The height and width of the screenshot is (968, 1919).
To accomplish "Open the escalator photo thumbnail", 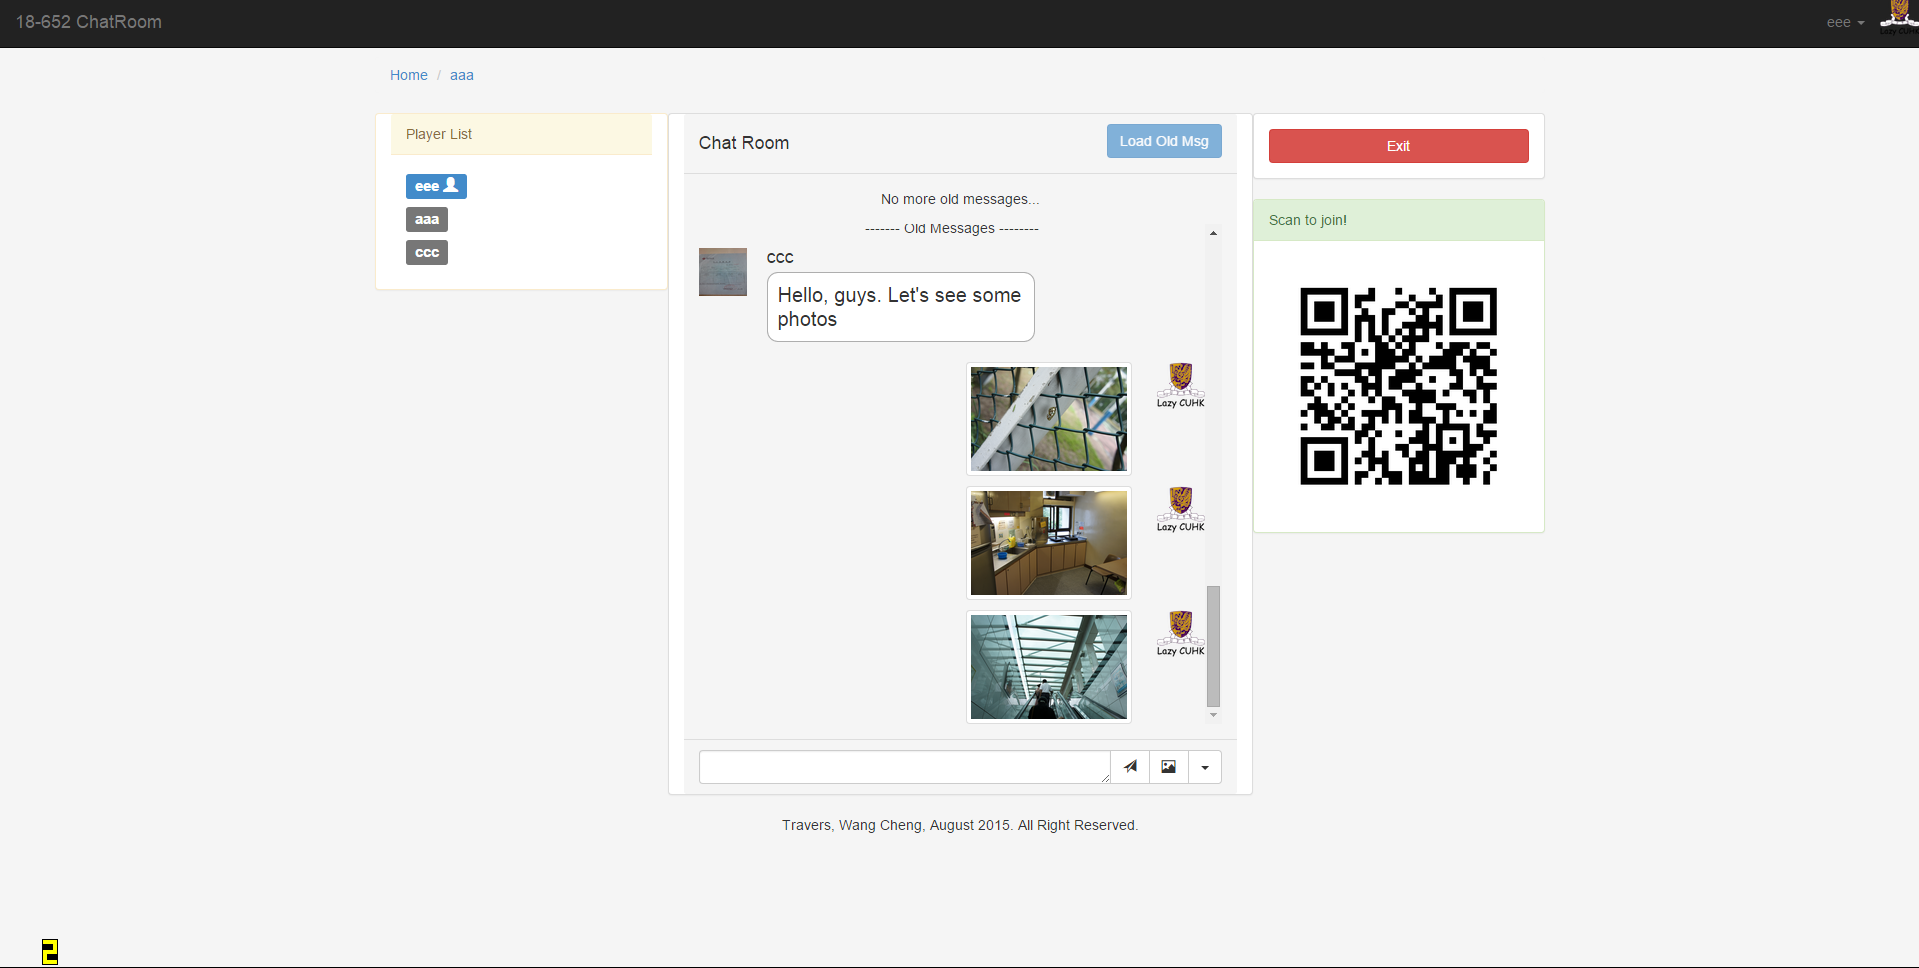I will (x=1049, y=667).
